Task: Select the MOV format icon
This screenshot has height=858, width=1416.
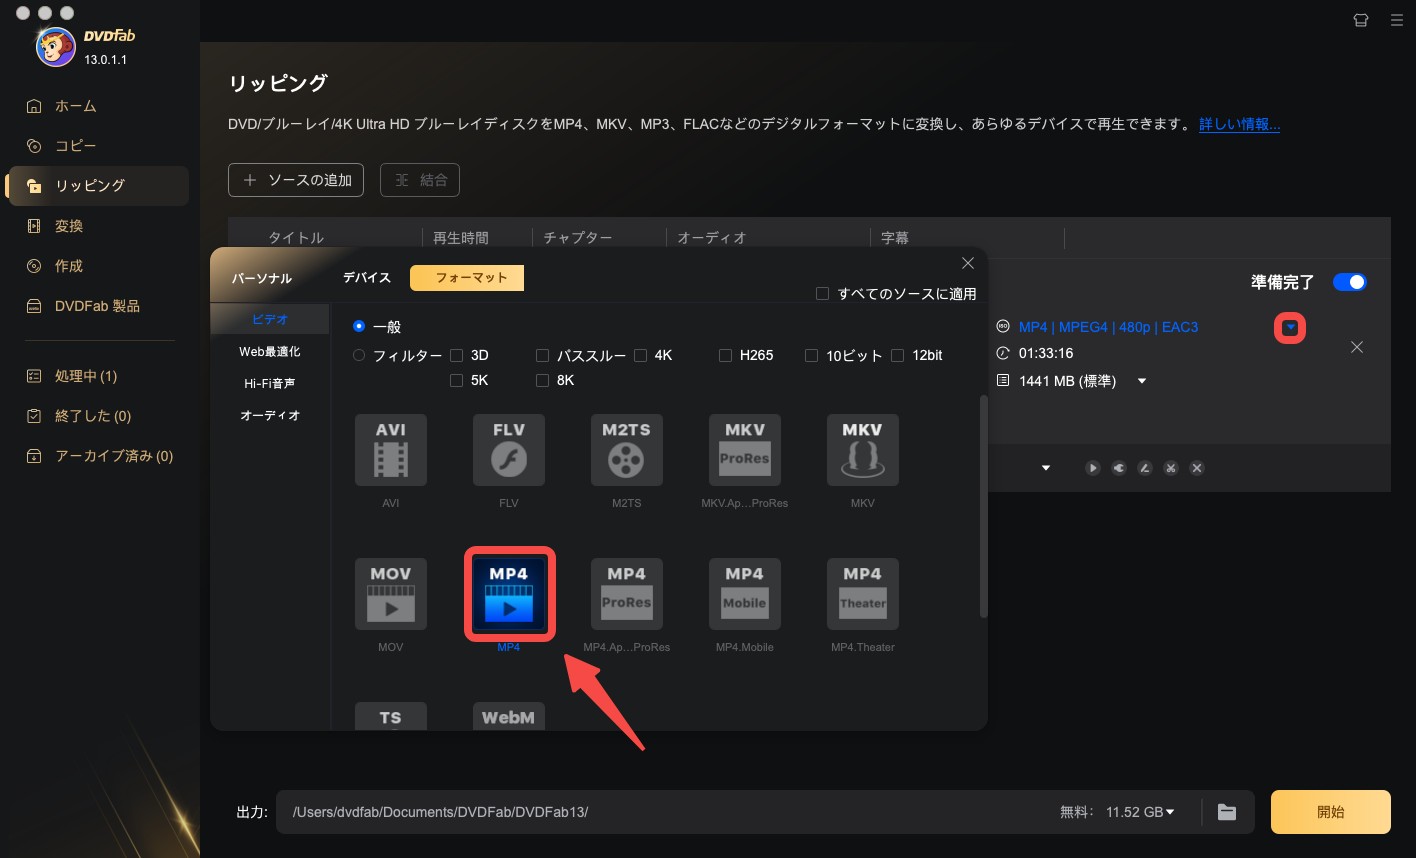Action: click(x=391, y=594)
